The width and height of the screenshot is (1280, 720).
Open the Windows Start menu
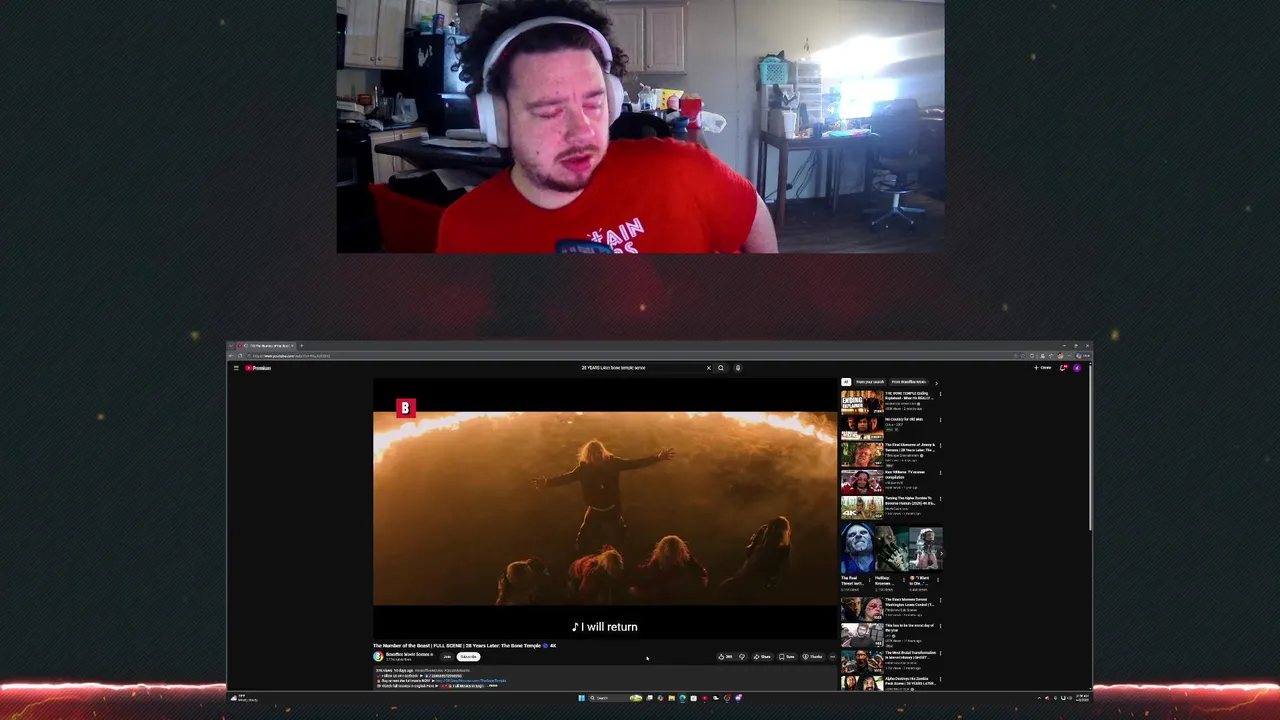tap(581, 698)
